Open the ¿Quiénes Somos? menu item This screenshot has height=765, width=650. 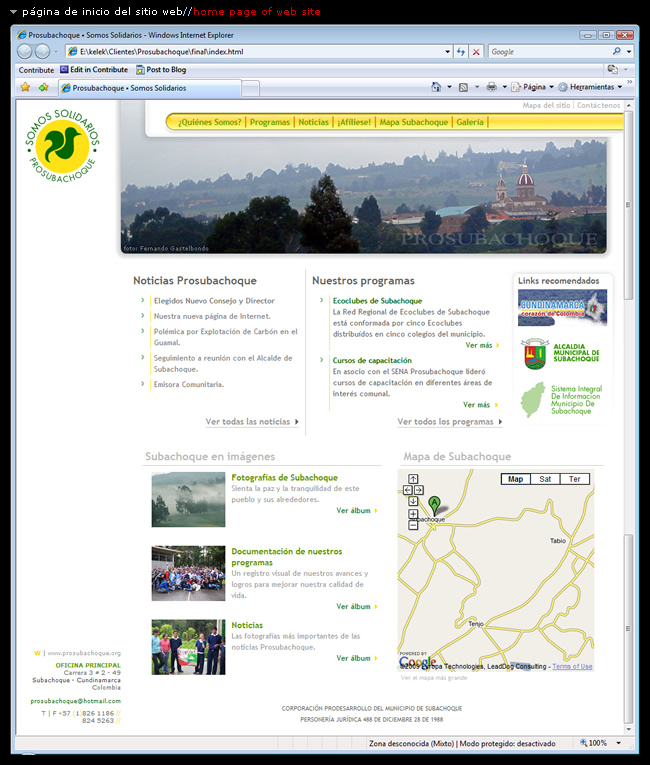tap(209, 122)
